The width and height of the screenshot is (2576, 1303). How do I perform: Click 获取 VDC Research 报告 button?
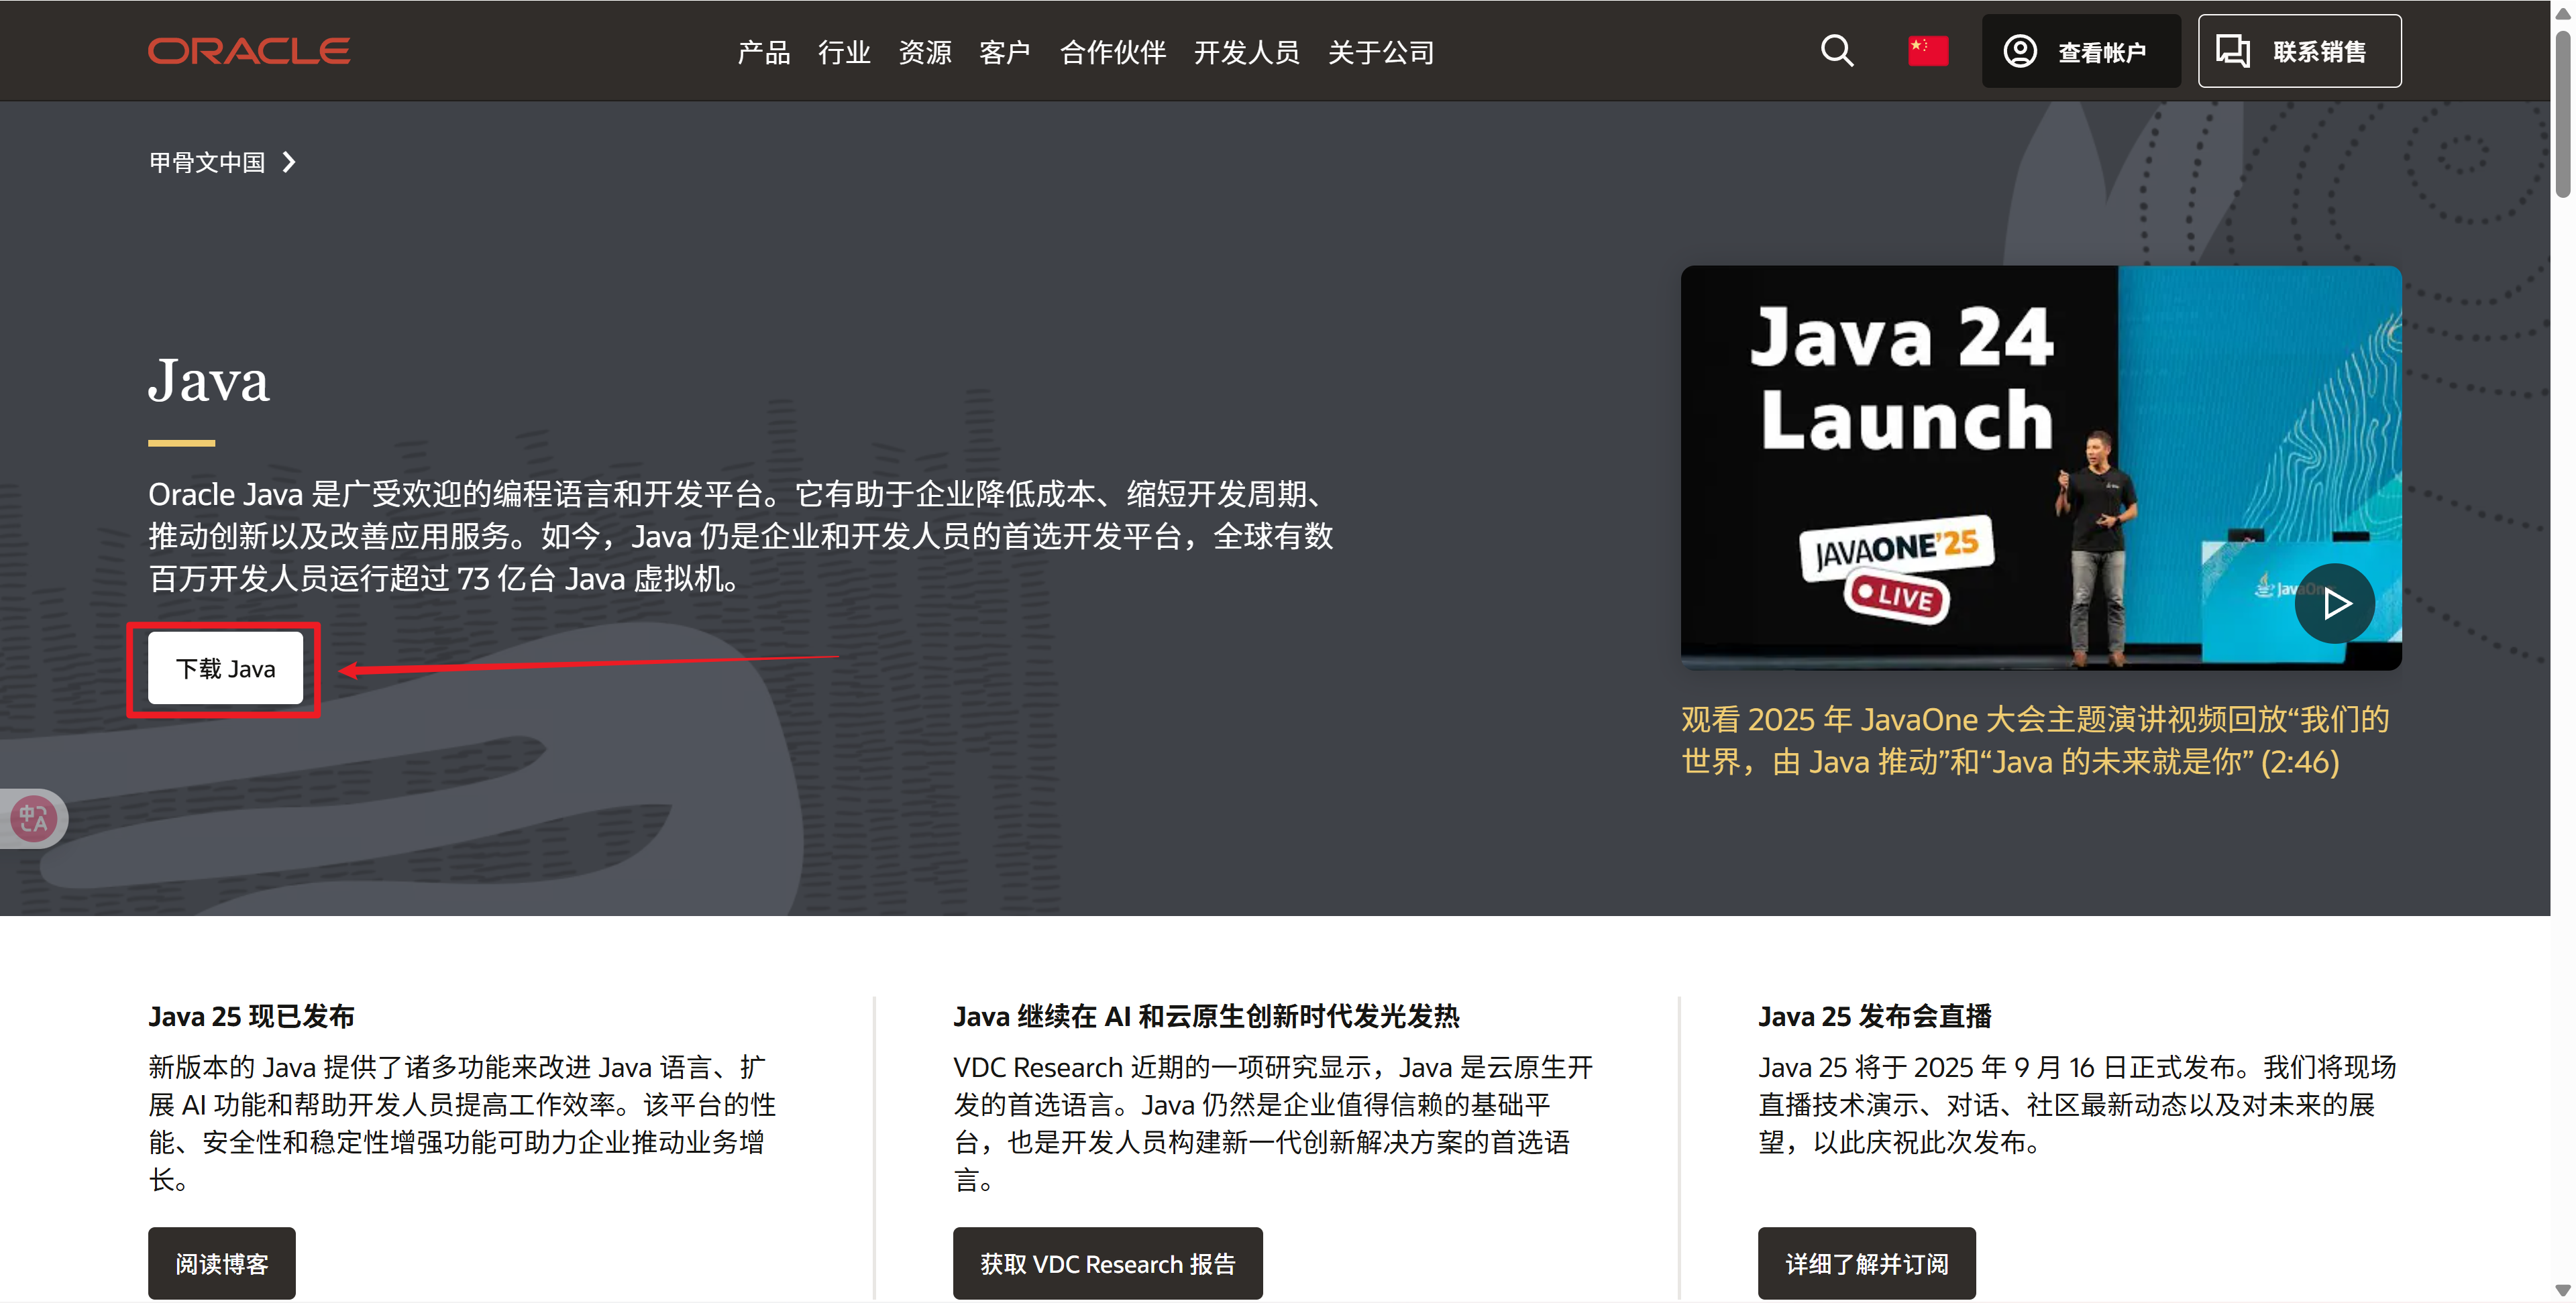(x=1107, y=1263)
